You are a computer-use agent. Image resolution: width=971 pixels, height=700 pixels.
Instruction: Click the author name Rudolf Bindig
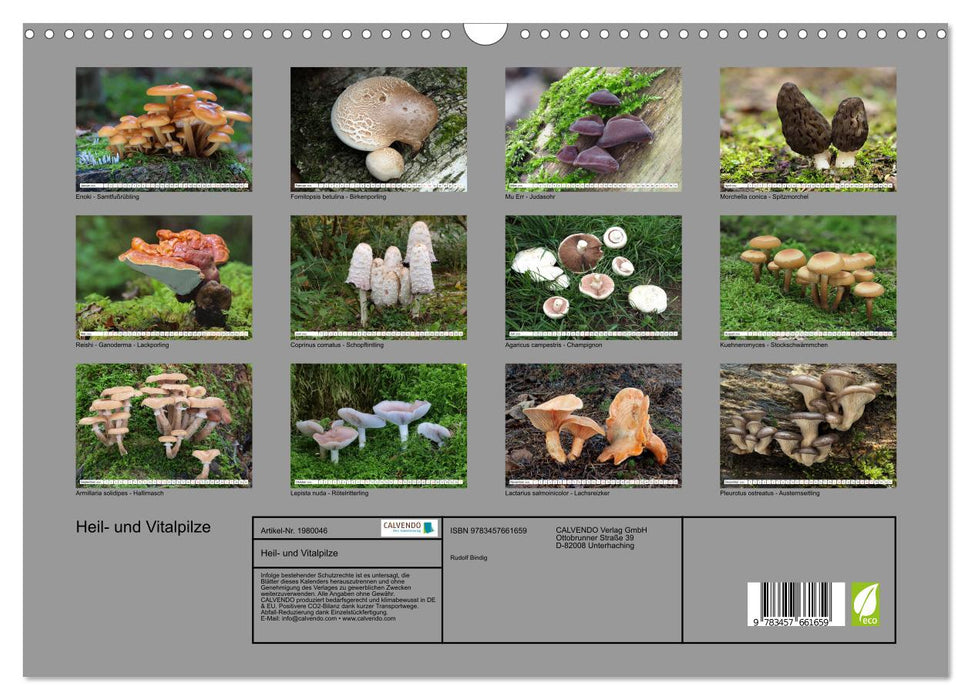click(468, 557)
